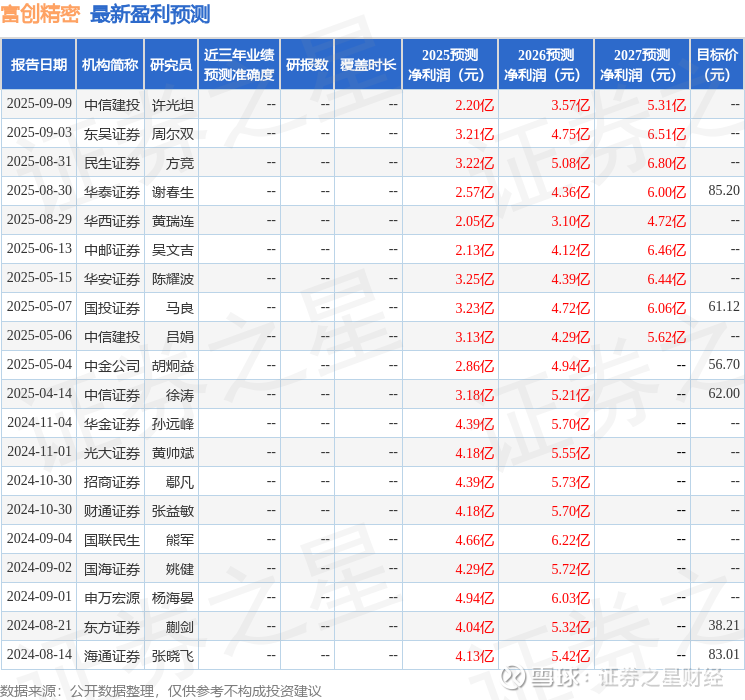Screen dimensions: 745x700
Task: Click 2026 profit value 5.21亿
Action: click(570, 395)
